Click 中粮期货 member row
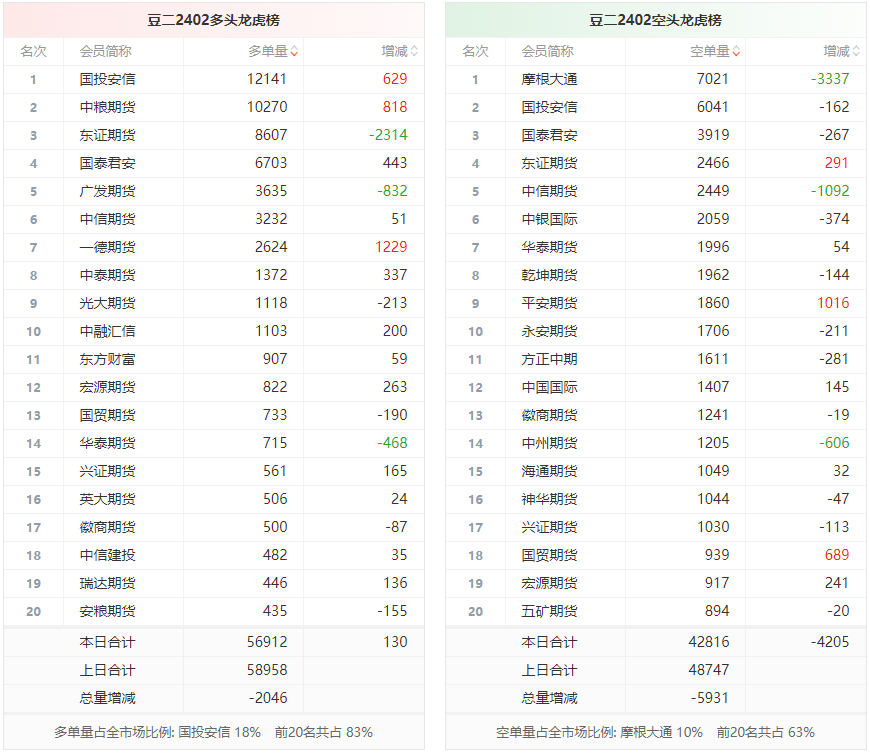The image size is (870, 754). [214, 107]
